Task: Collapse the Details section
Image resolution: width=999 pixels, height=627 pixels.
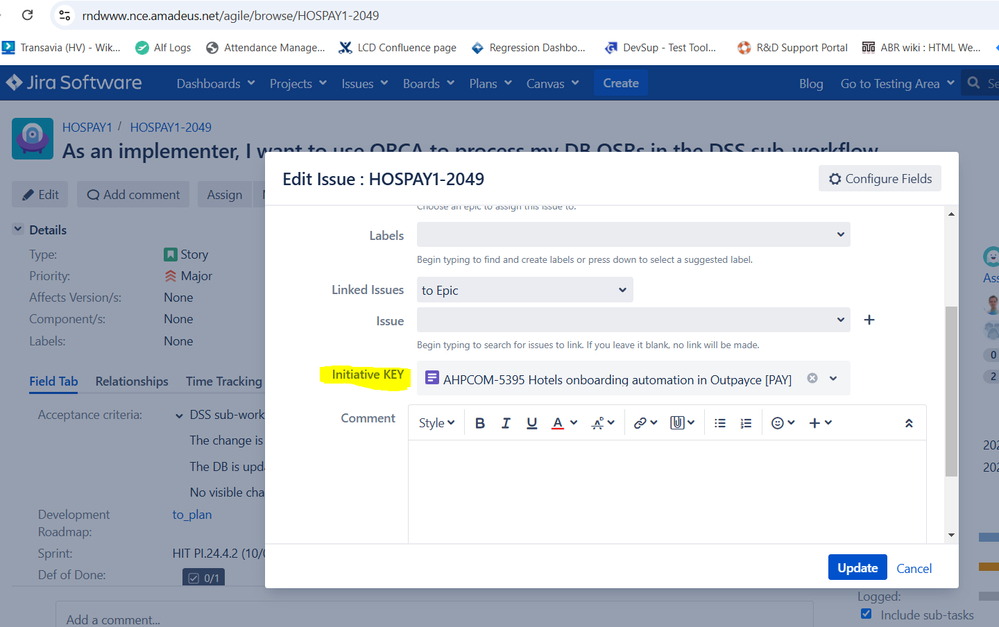Action: (x=18, y=229)
